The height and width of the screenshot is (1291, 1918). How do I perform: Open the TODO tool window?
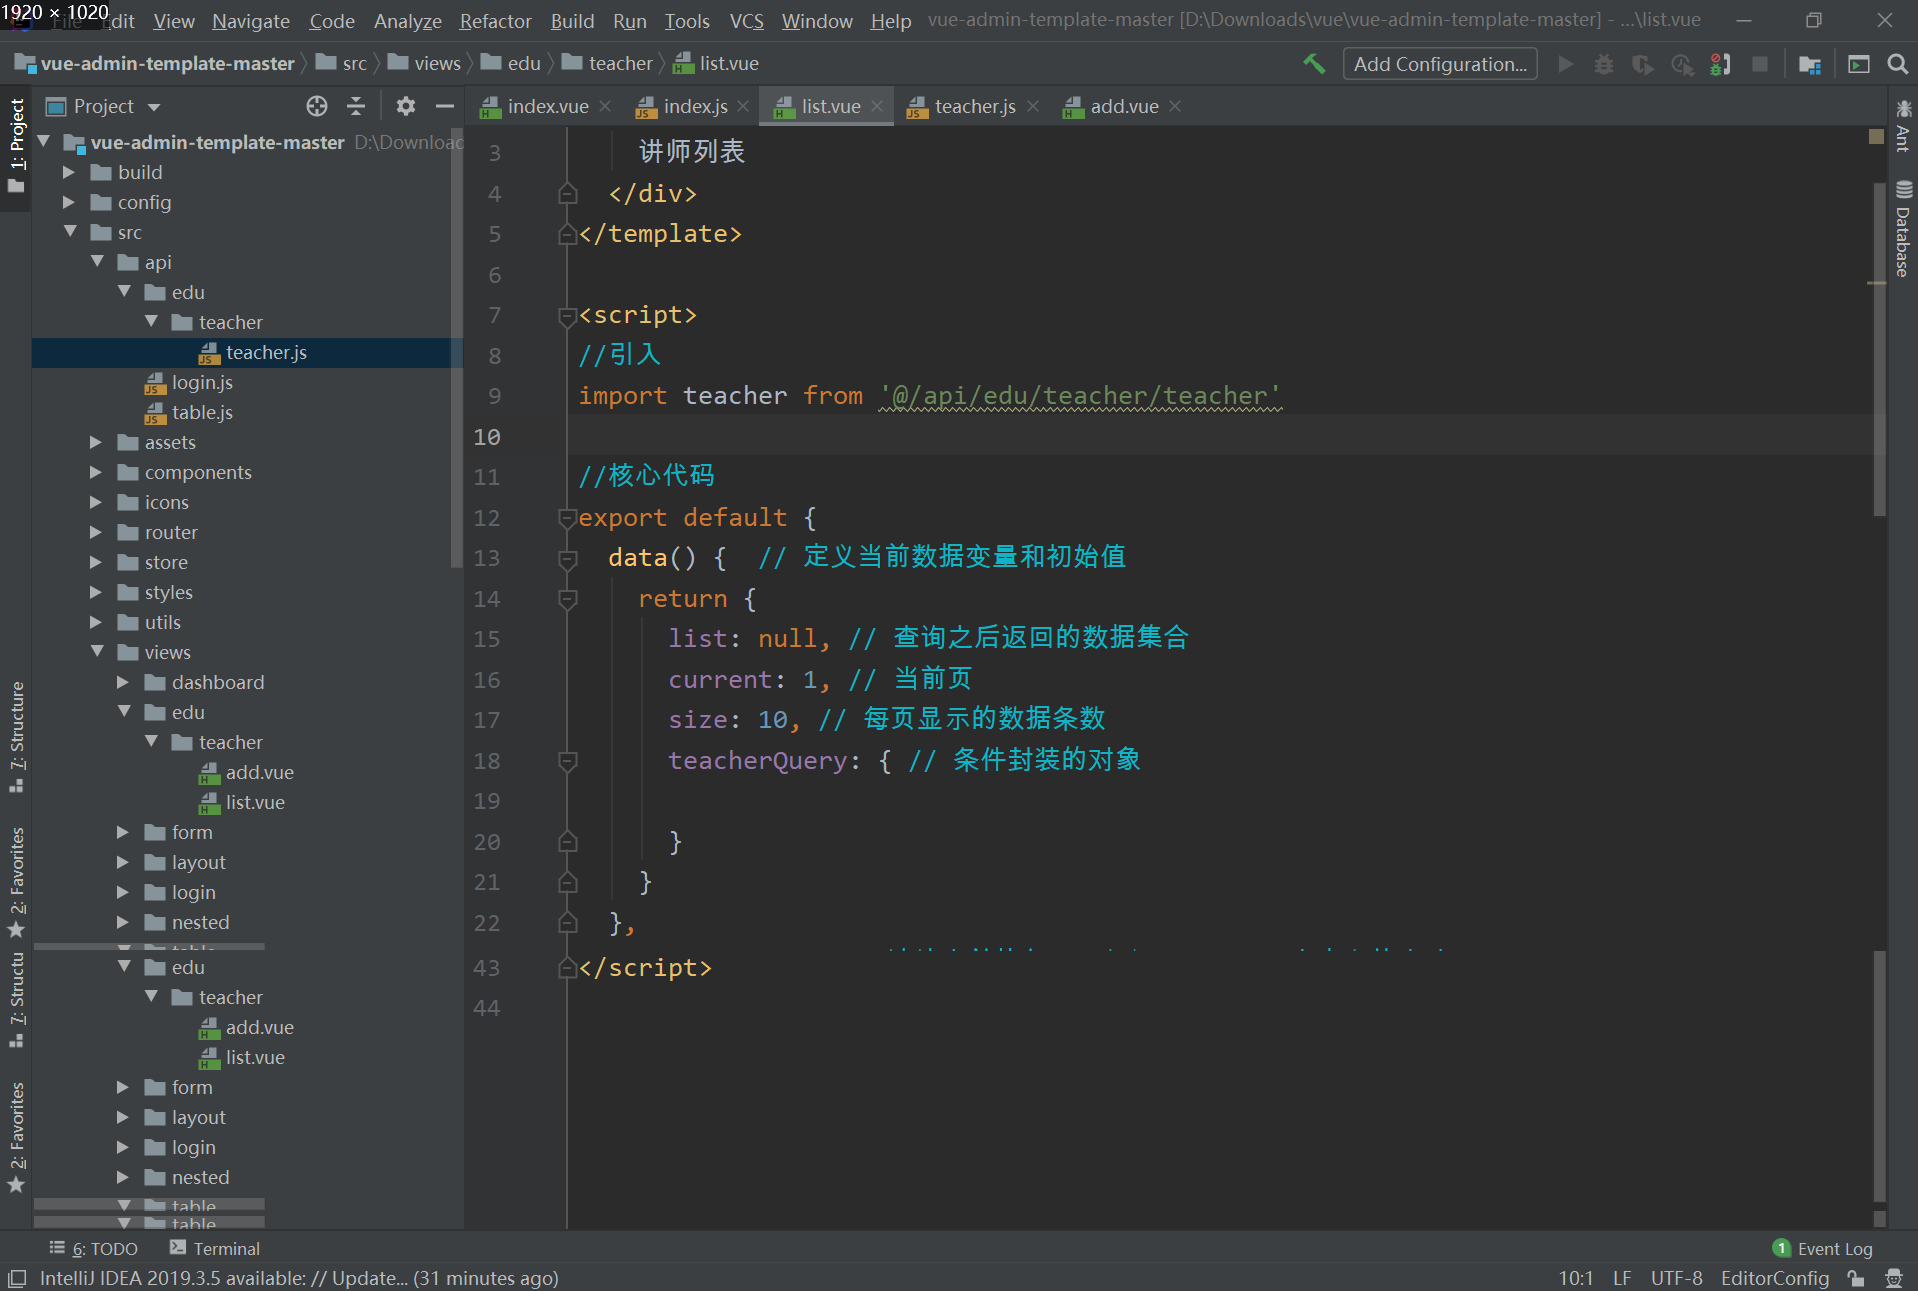click(x=94, y=1249)
